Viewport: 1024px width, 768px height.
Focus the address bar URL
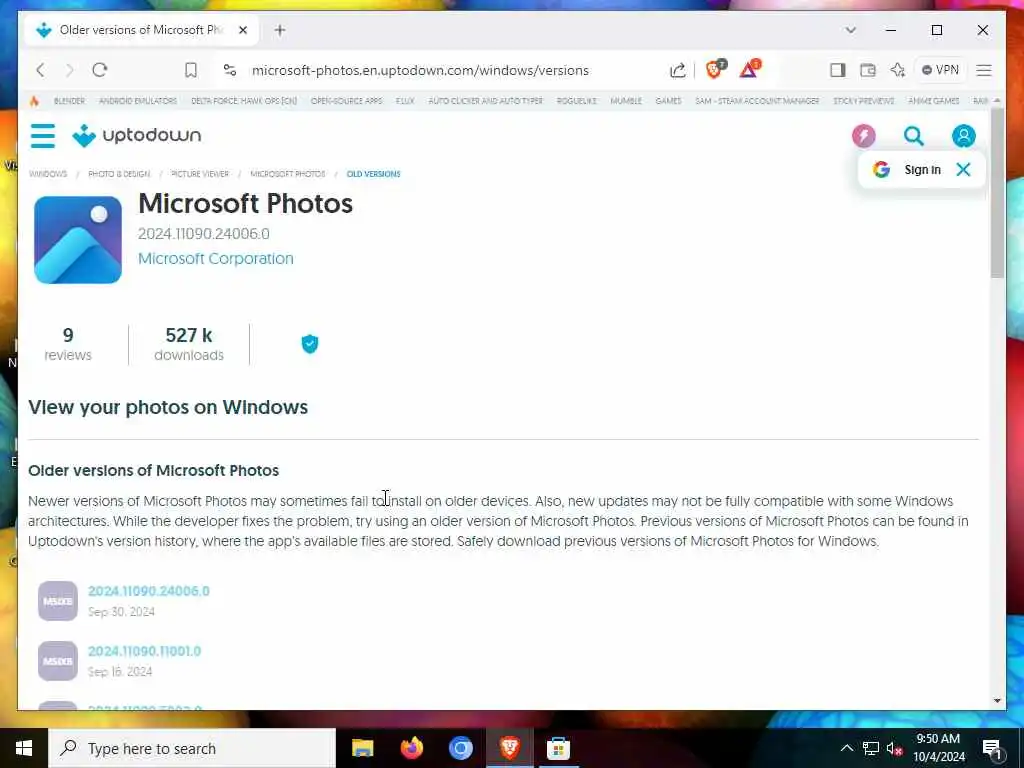(x=420, y=71)
